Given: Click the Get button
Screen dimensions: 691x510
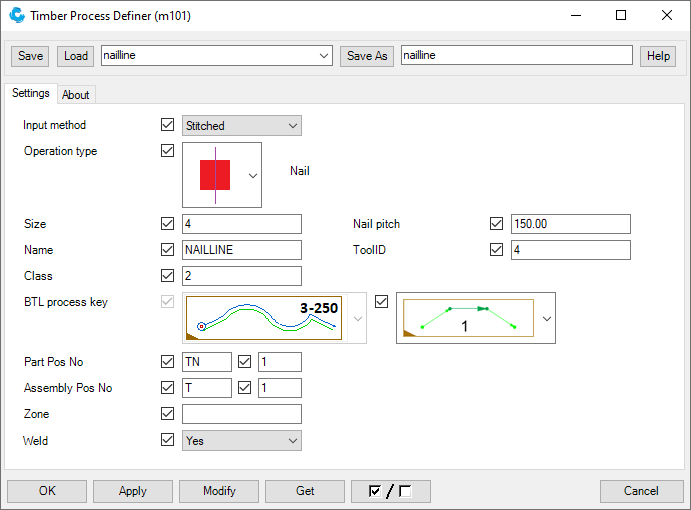Looking at the screenshot, I should (305, 491).
